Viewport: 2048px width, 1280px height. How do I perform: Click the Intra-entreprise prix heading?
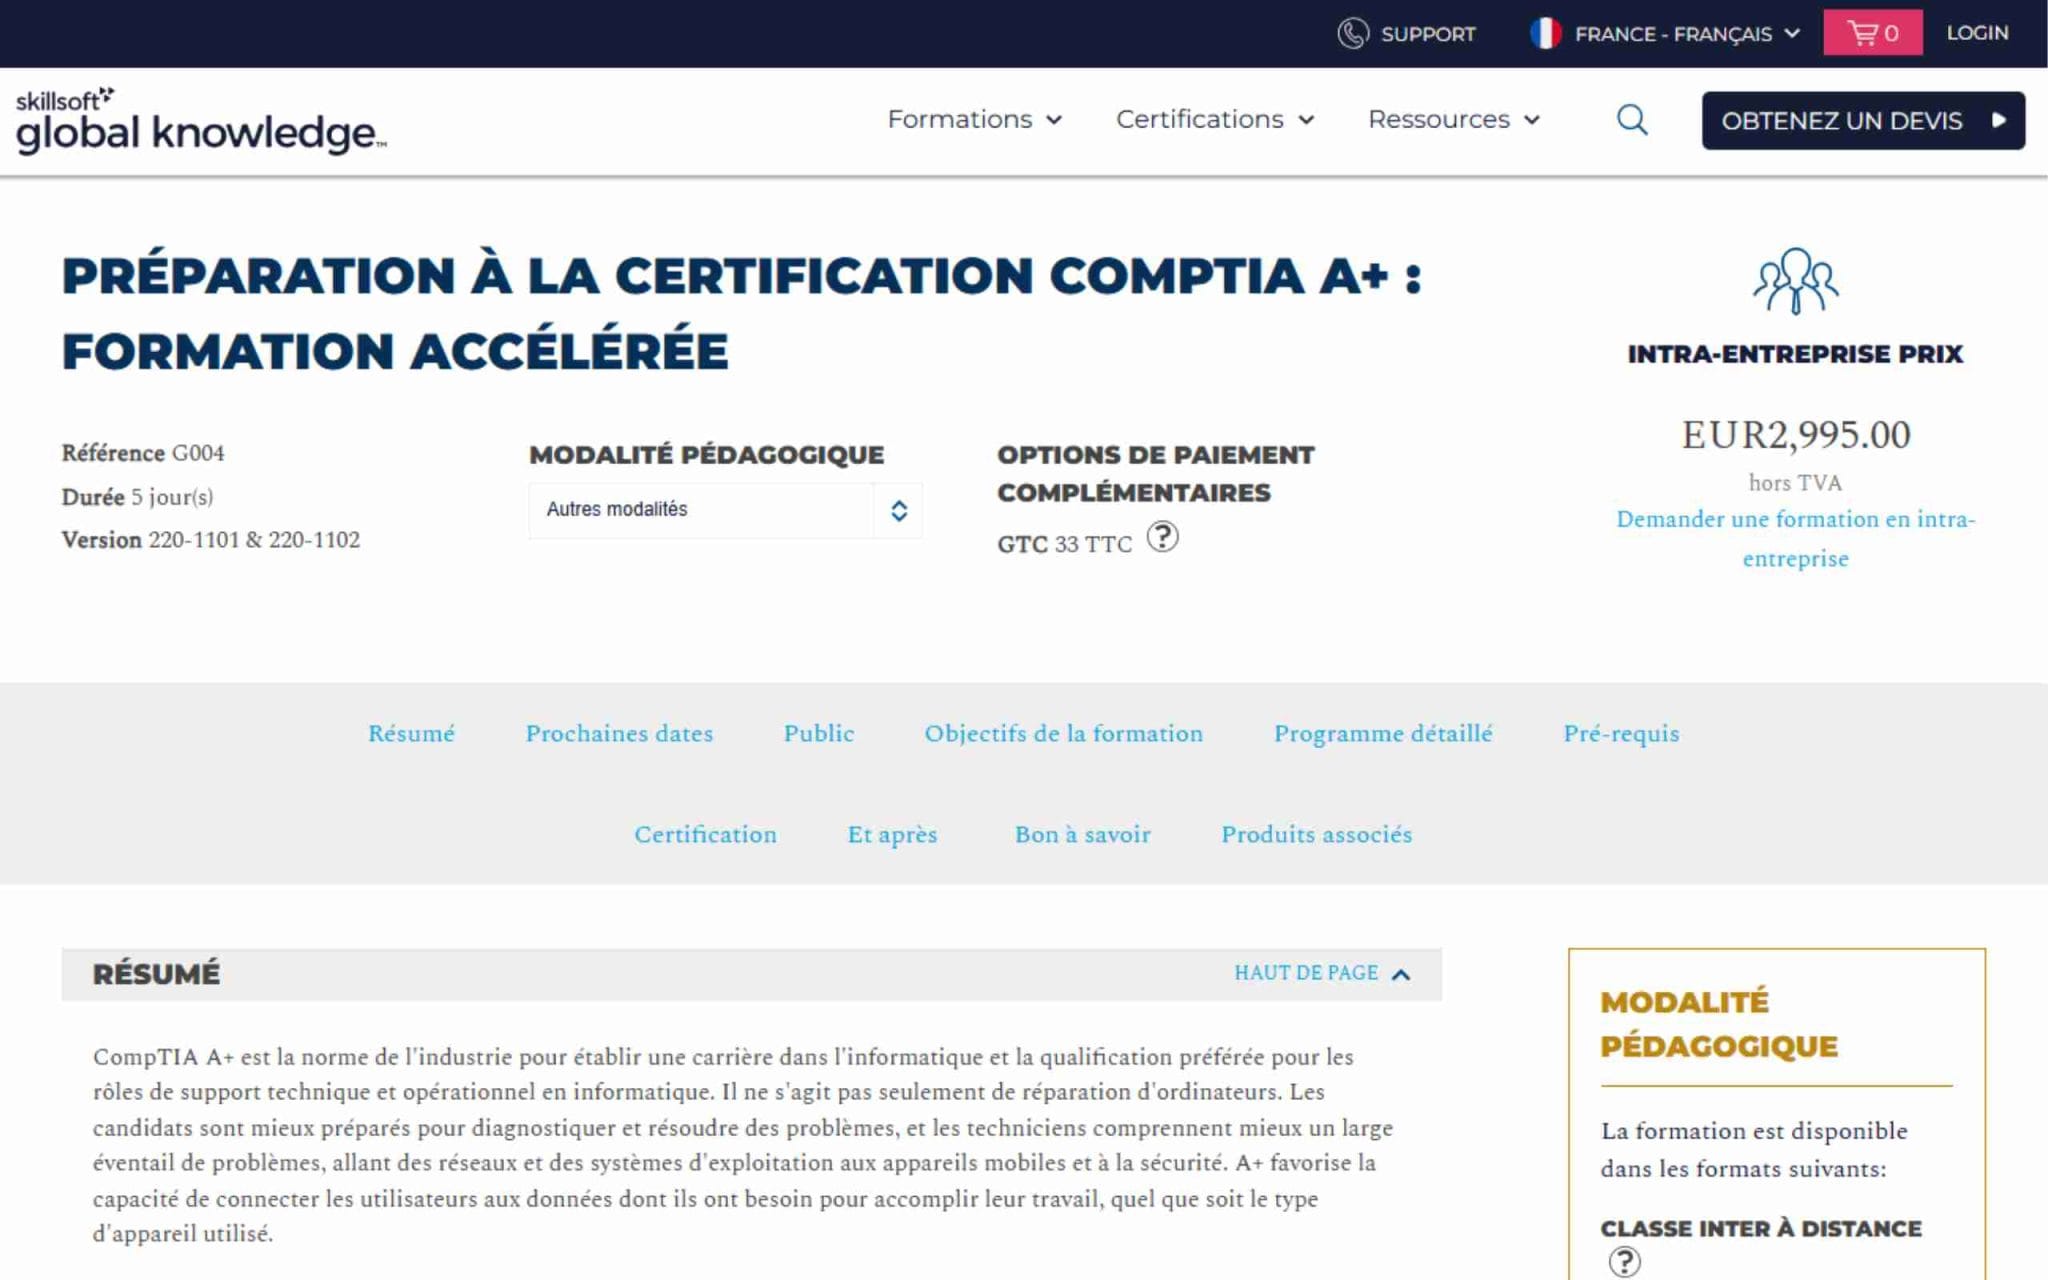(x=1795, y=354)
